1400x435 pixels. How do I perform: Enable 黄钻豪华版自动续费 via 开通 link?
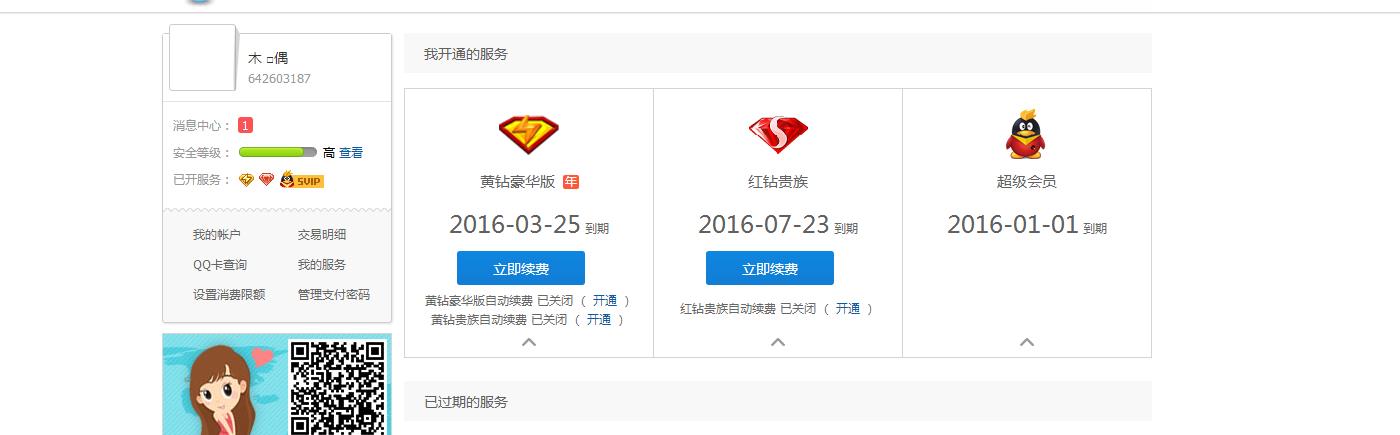click(x=604, y=300)
